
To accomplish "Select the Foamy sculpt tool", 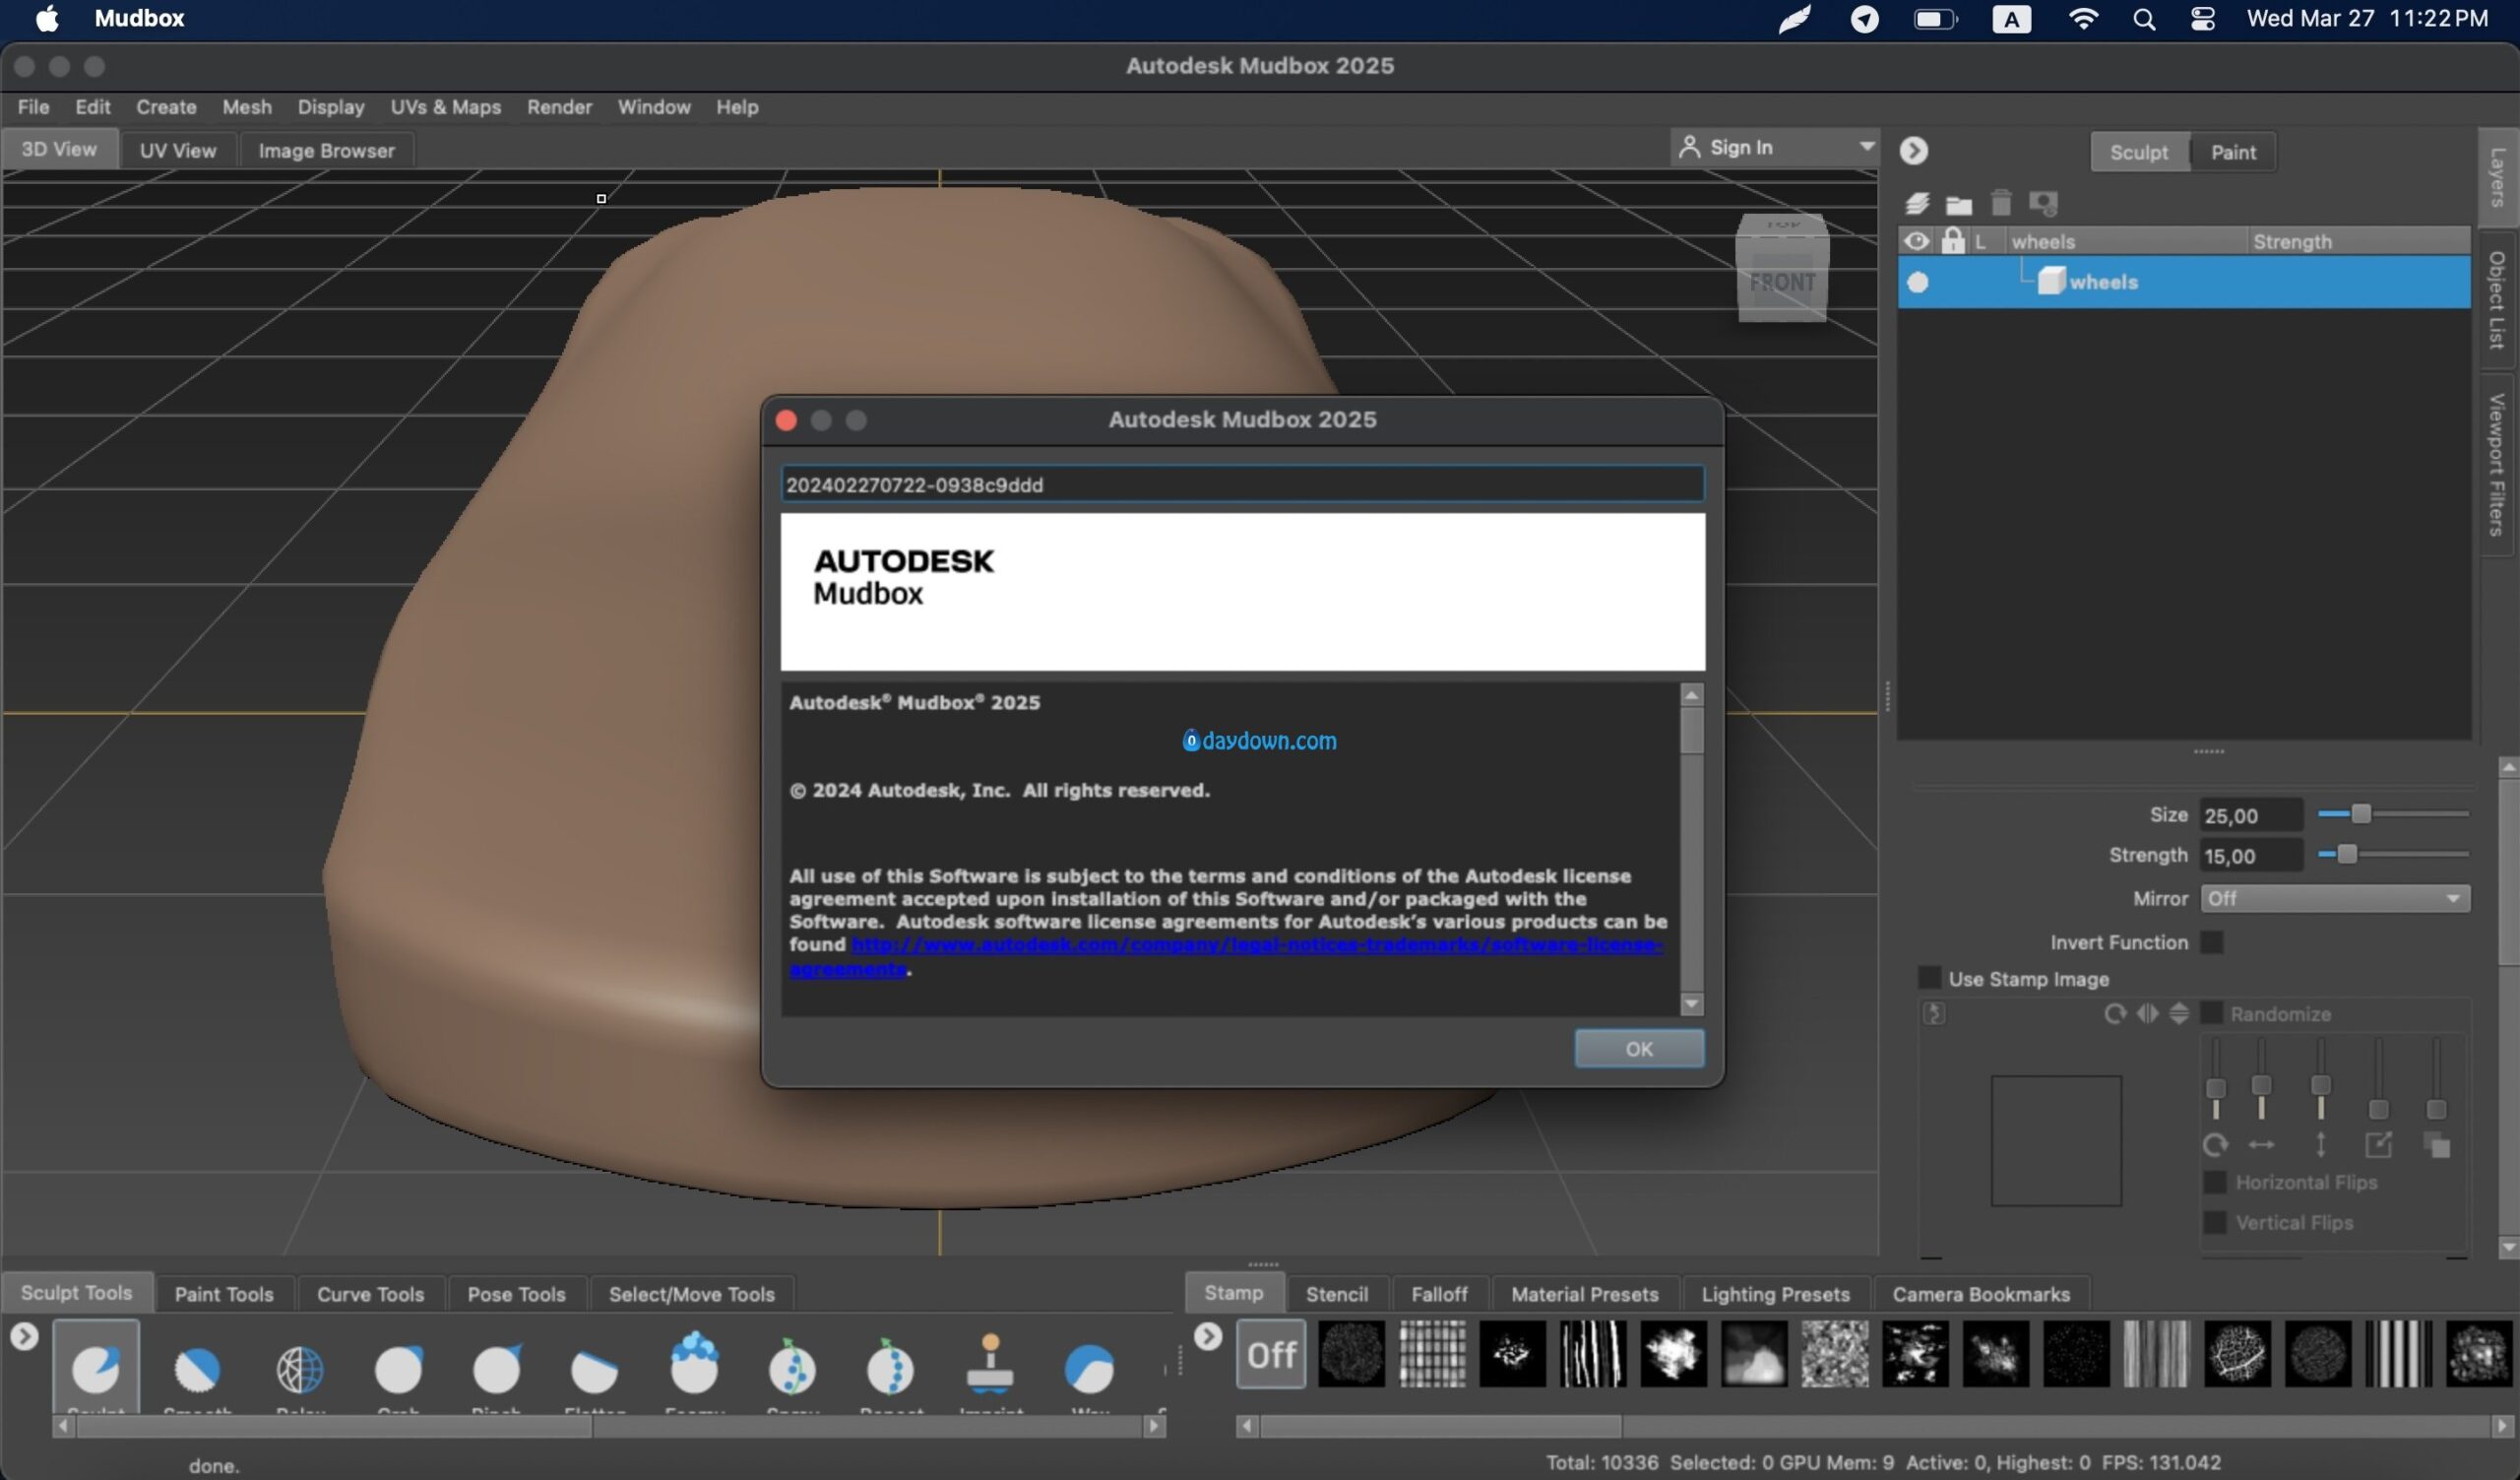I will point(694,1364).
